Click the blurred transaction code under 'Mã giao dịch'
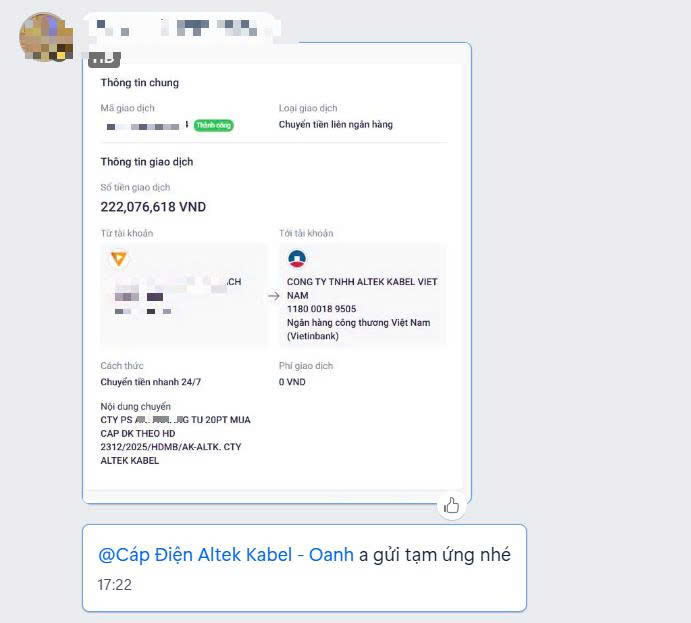 pos(144,127)
